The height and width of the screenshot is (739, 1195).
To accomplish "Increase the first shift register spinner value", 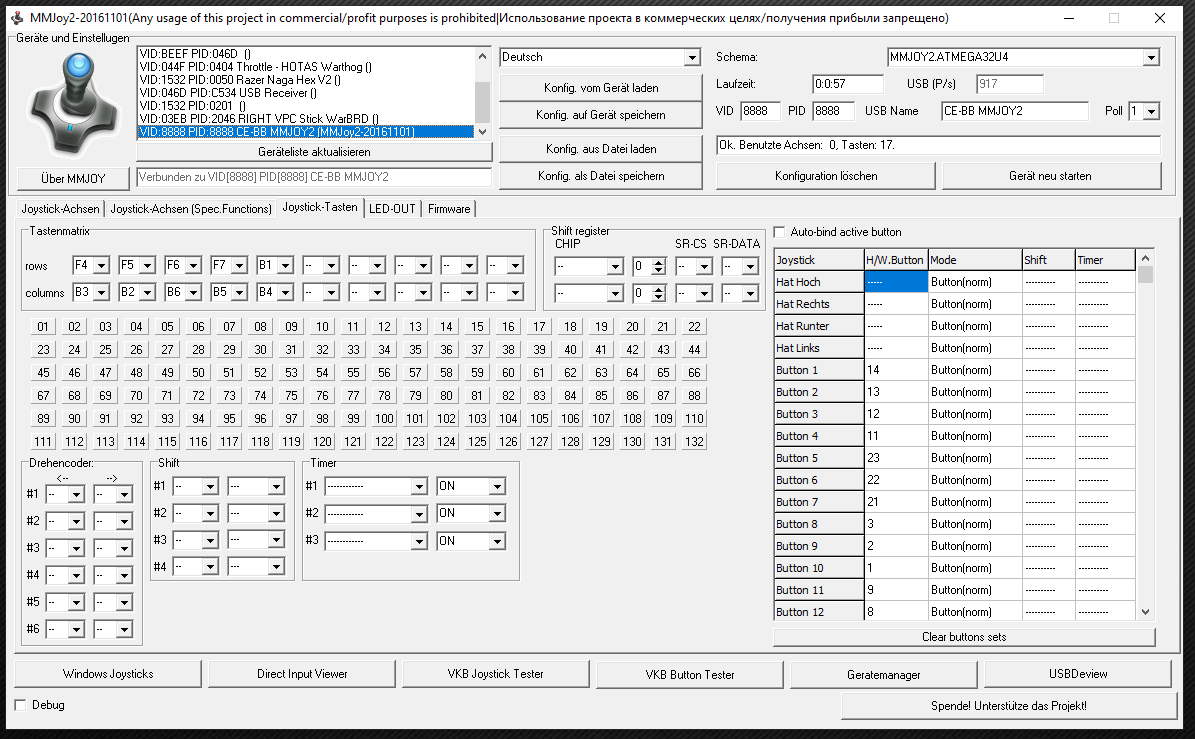I will pos(658,262).
